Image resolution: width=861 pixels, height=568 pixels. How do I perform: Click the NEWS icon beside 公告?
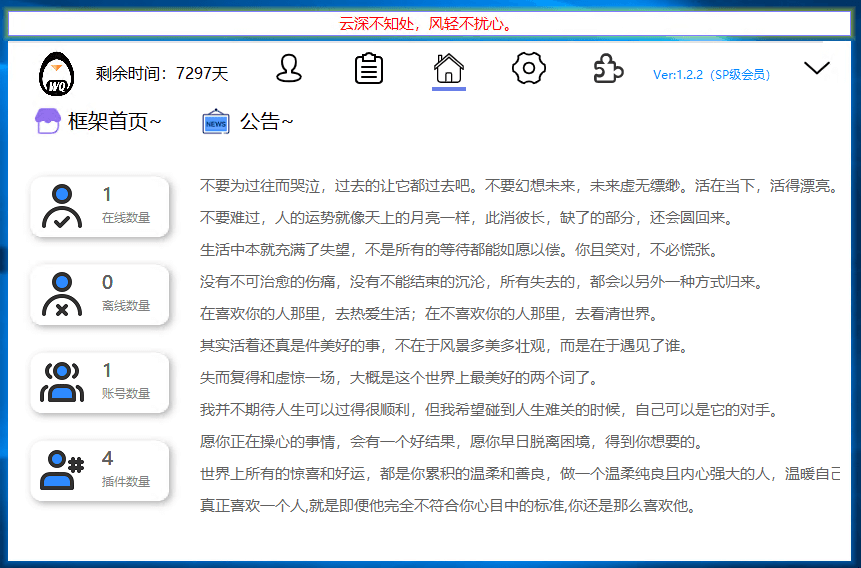point(216,122)
